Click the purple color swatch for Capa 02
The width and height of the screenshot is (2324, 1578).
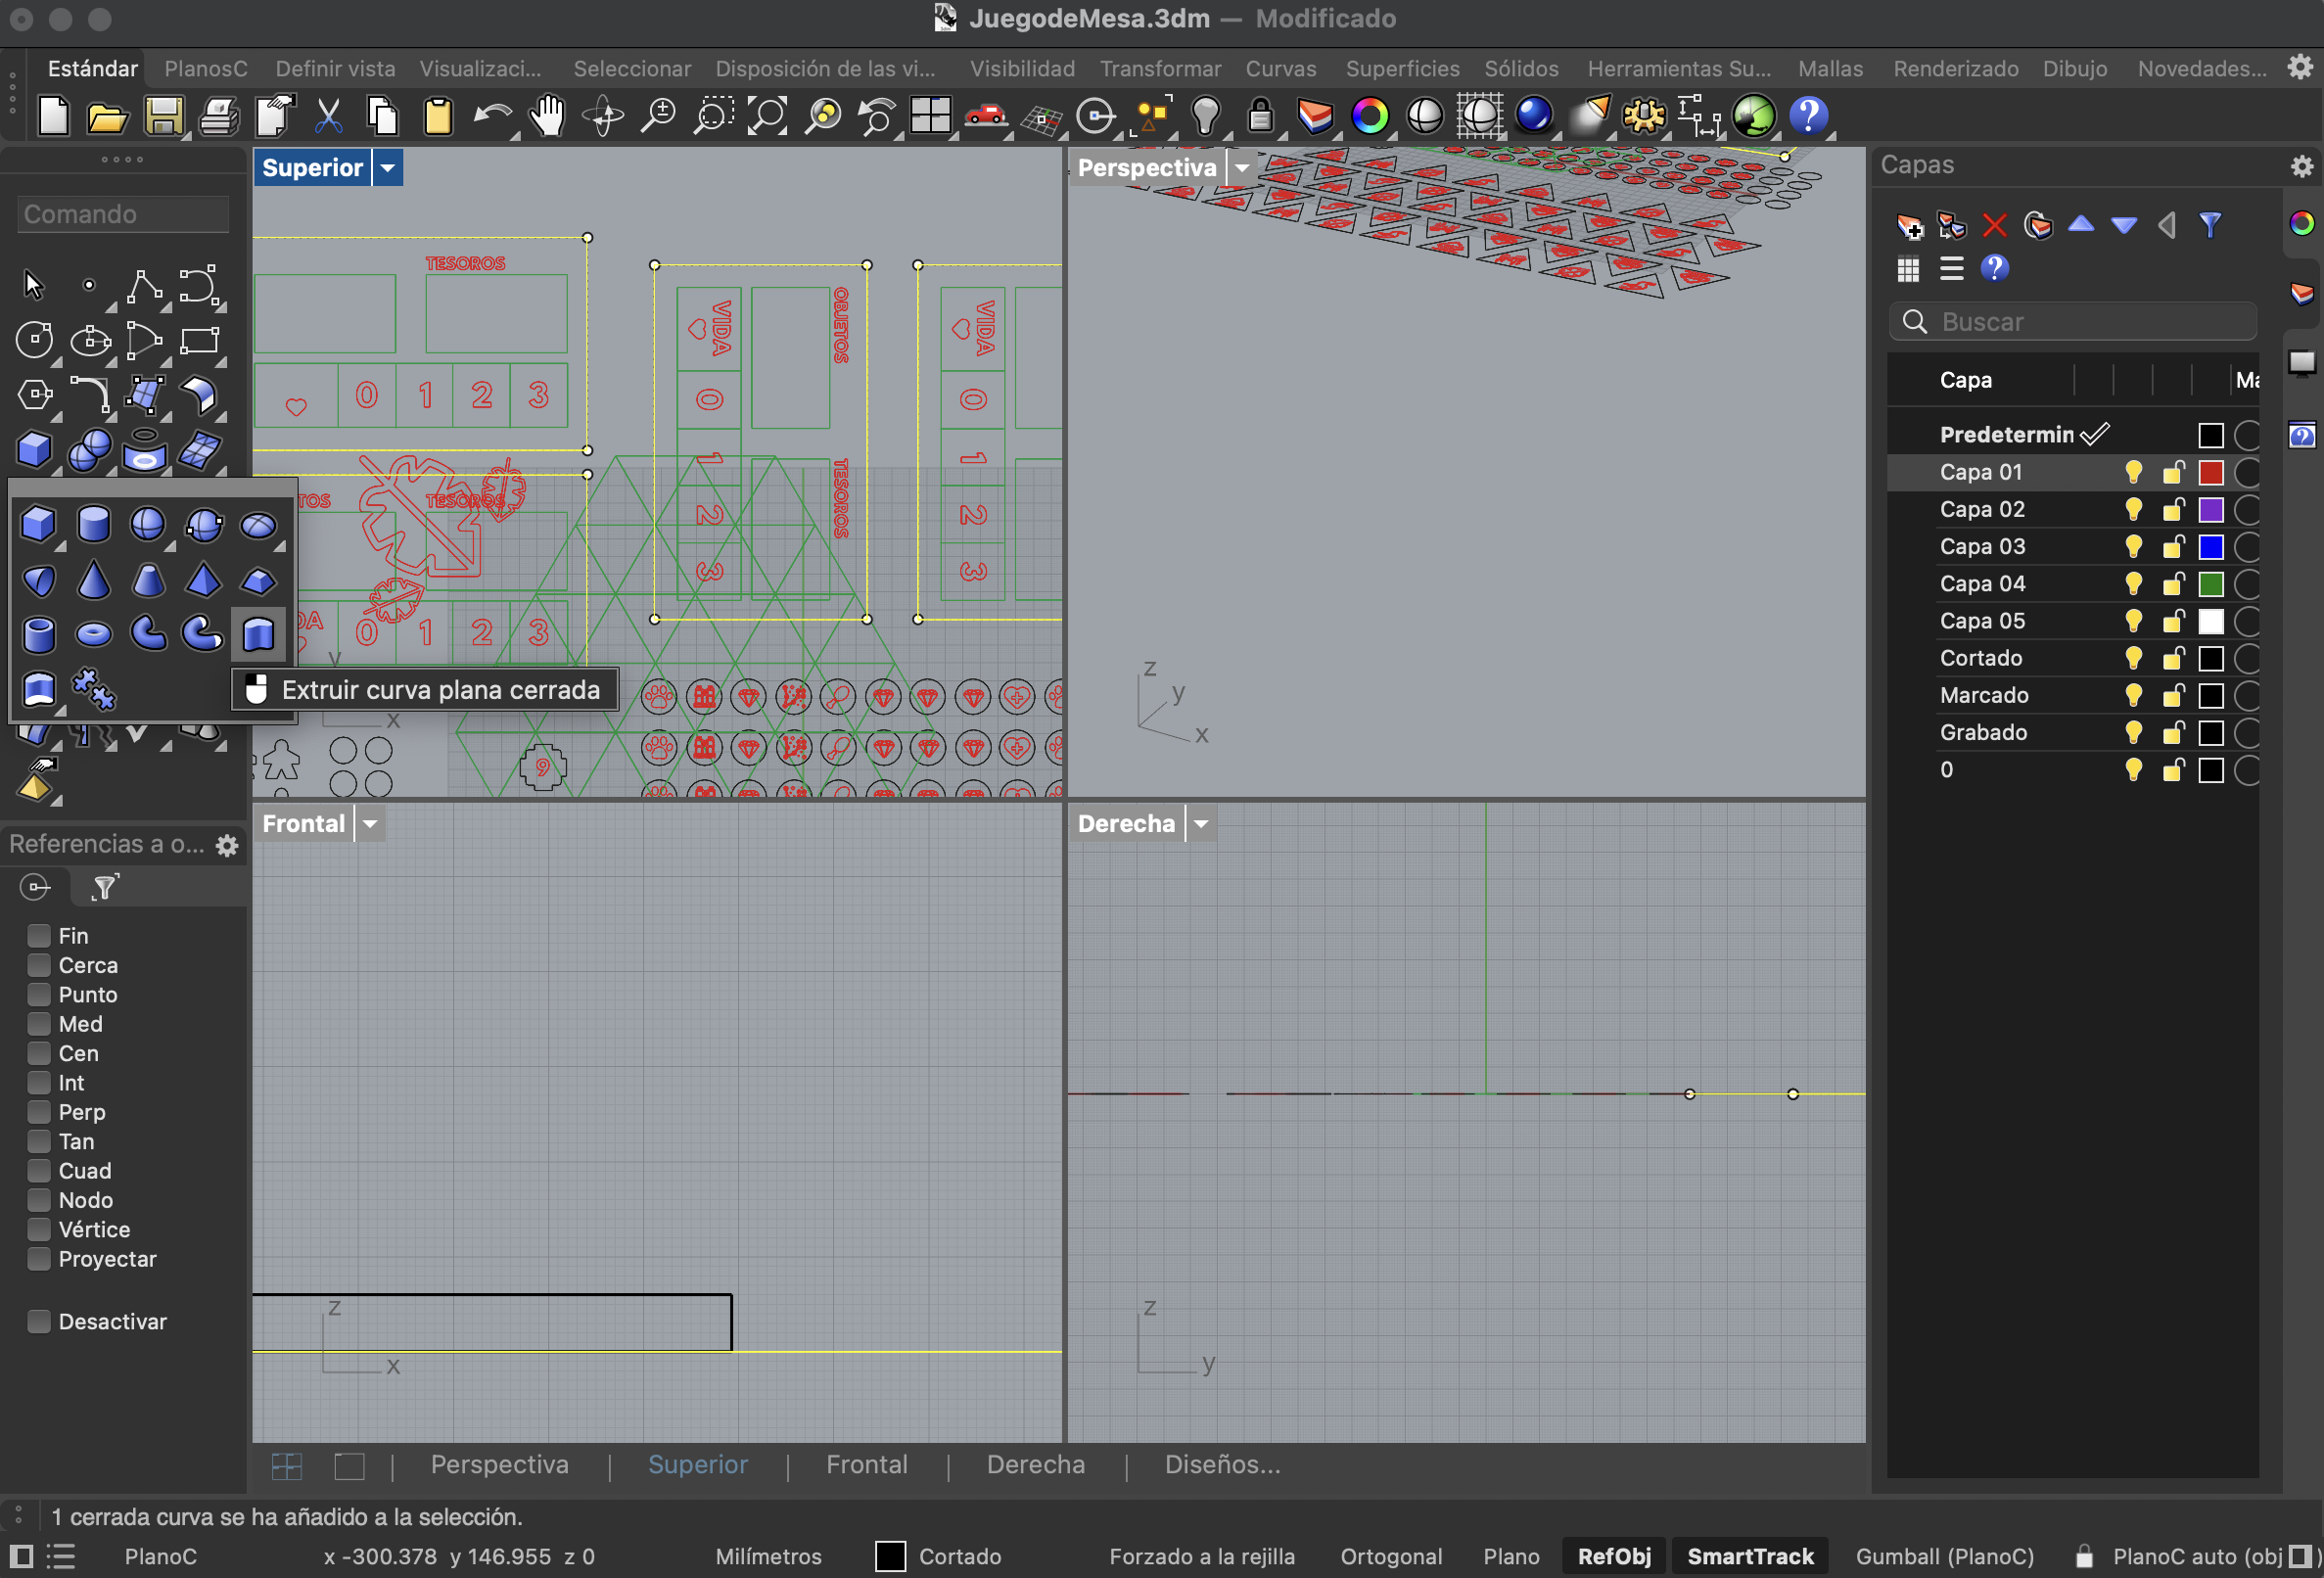(x=2210, y=510)
